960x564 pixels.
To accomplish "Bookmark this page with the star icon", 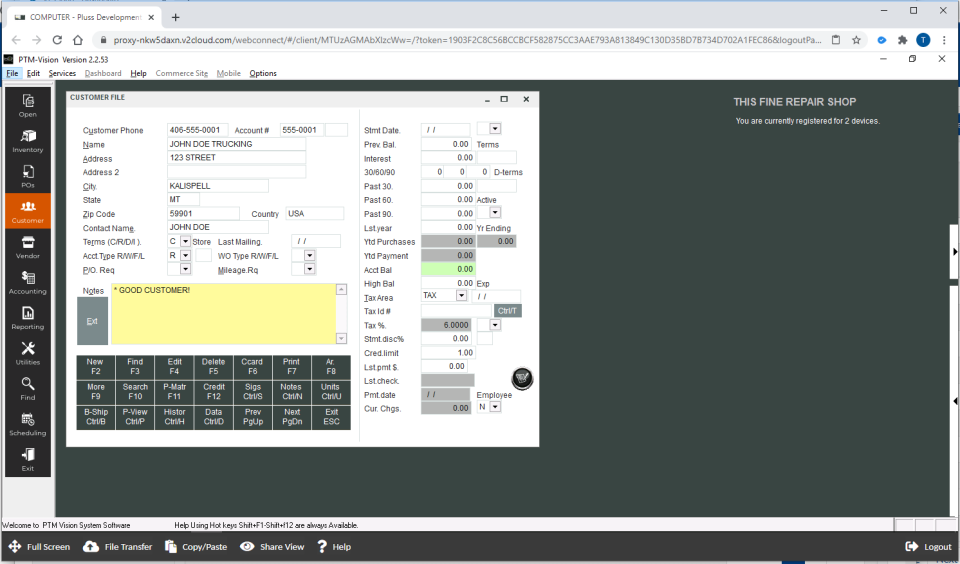I will [856, 40].
